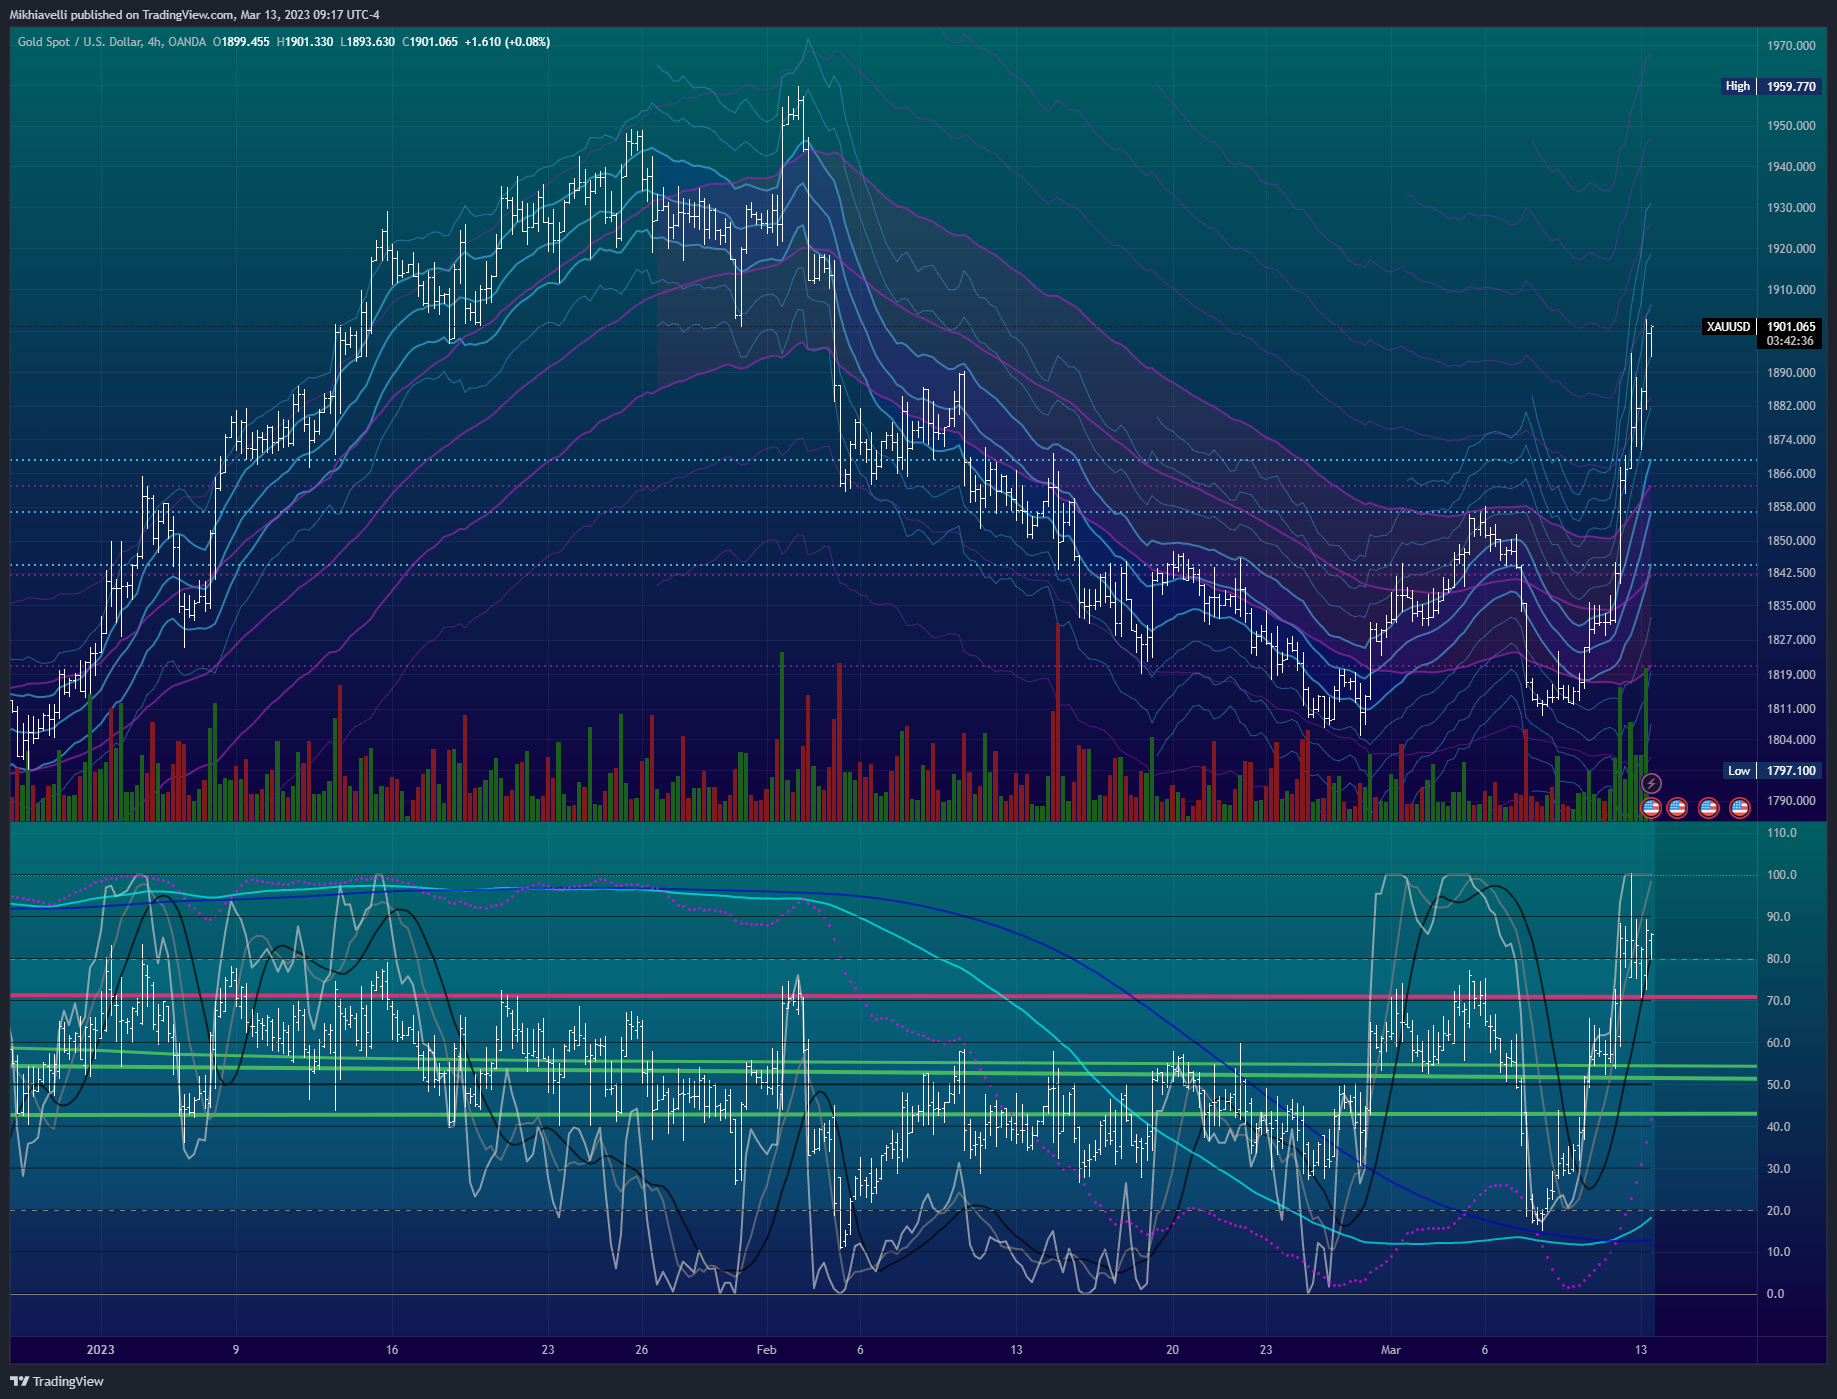Click the current price label on the price axis
Image resolution: width=1837 pixels, height=1399 pixels.
click(1791, 327)
